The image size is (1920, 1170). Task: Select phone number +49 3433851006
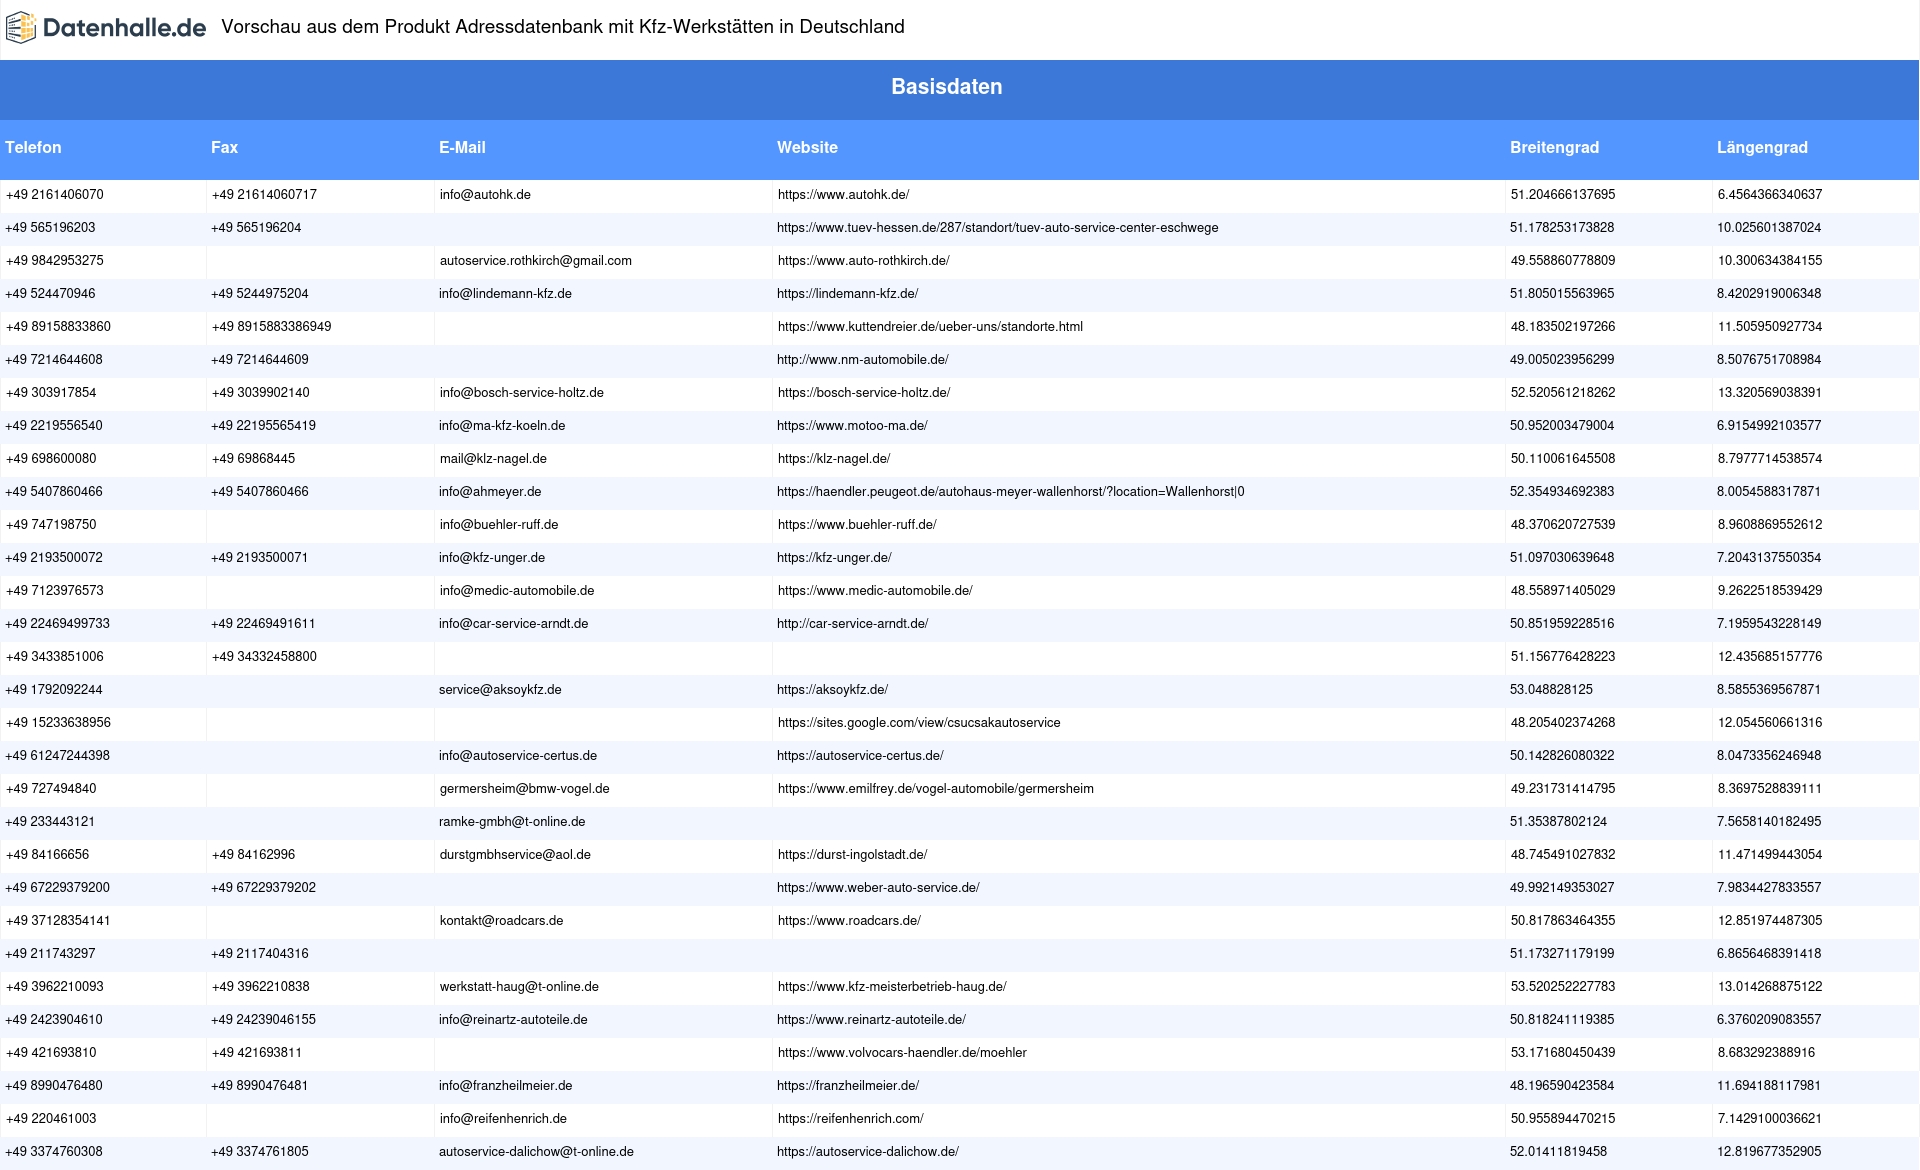55,657
